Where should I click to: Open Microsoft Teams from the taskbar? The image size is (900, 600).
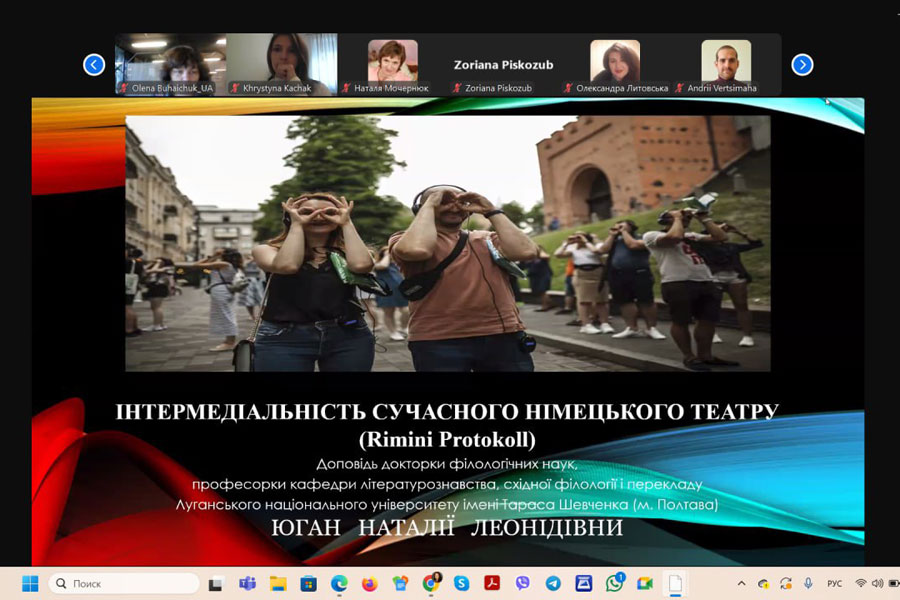247,584
